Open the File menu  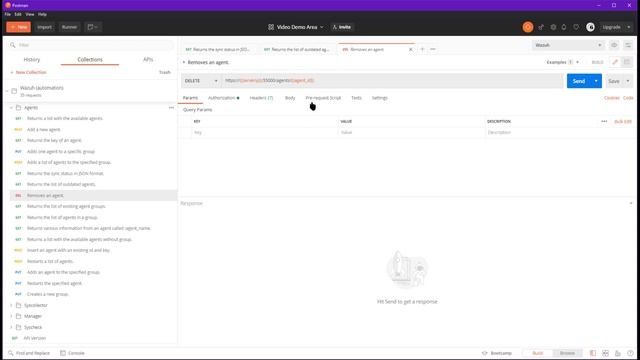tap(8, 14)
